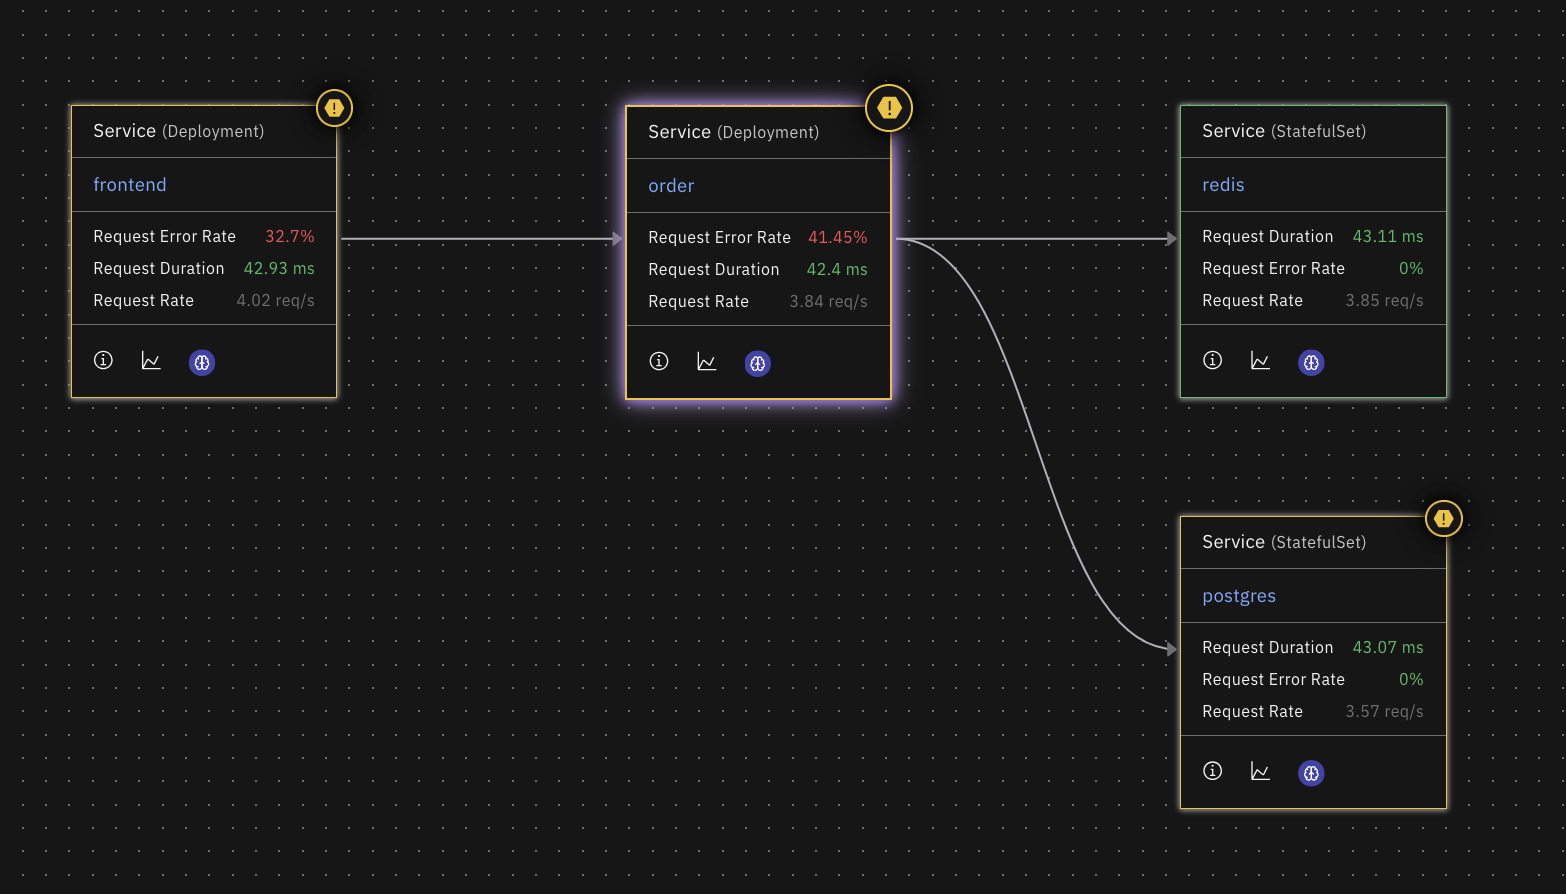Click the warning badge on the postgres node
The image size is (1566, 894).
1443,518
